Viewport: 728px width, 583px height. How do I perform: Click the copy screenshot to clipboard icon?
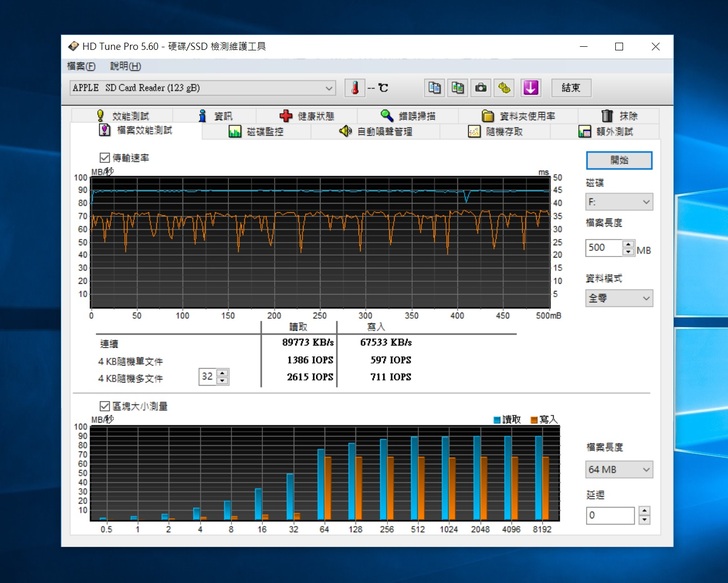tap(457, 88)
